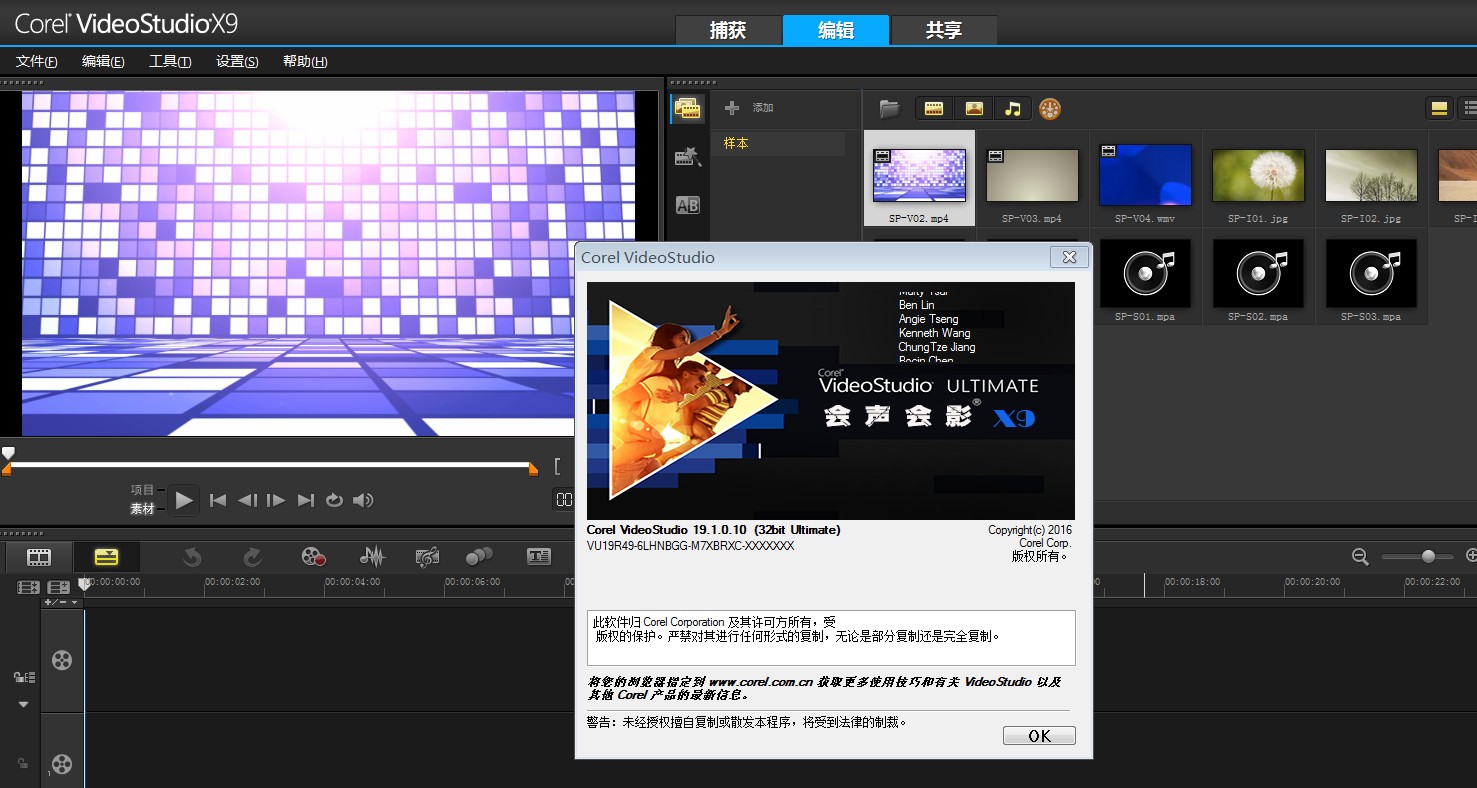Click OK in the about dialog
Screen dimensions: 1477x788
tap(1039, 736)
